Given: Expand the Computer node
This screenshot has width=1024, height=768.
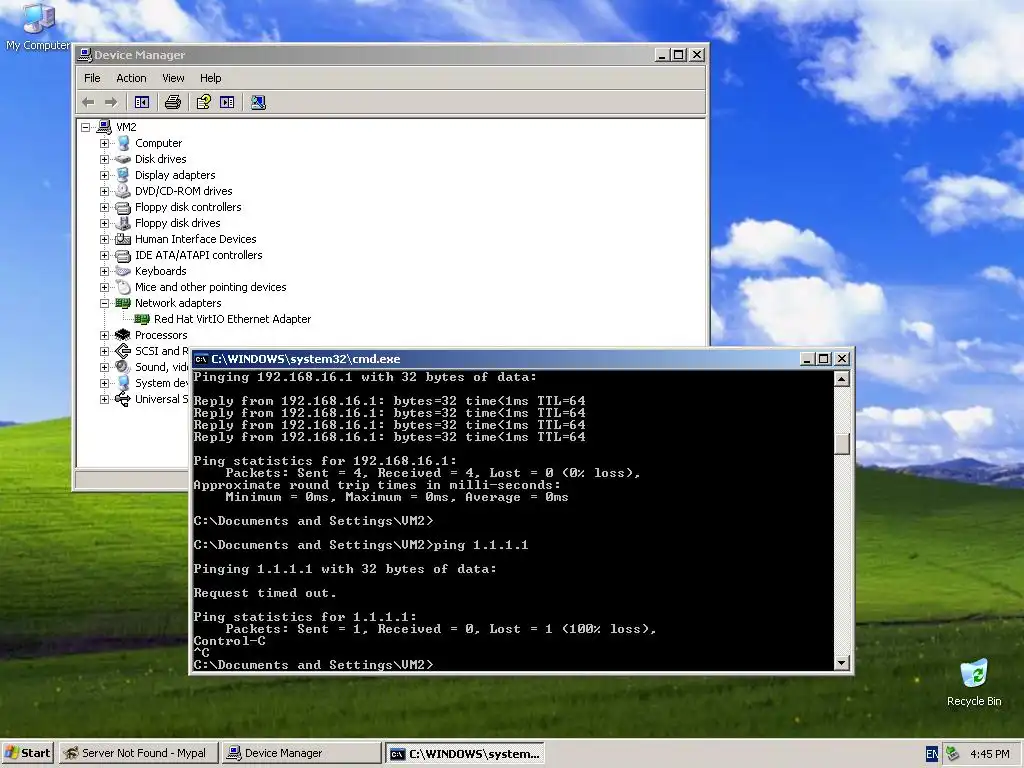Looking at the screenshot, I should pos(104,143).
